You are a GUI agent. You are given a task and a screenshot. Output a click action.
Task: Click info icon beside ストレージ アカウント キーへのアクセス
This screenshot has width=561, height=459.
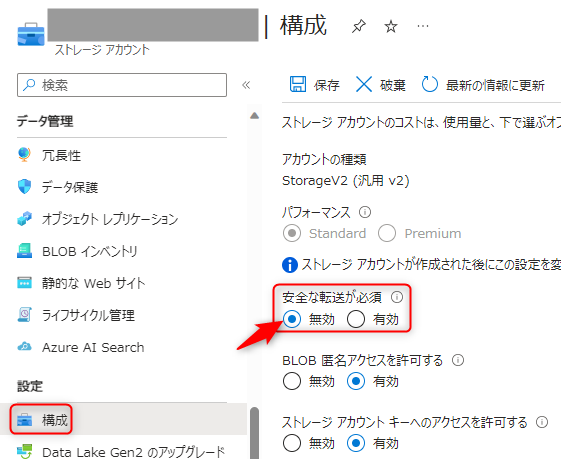(542, 422)
